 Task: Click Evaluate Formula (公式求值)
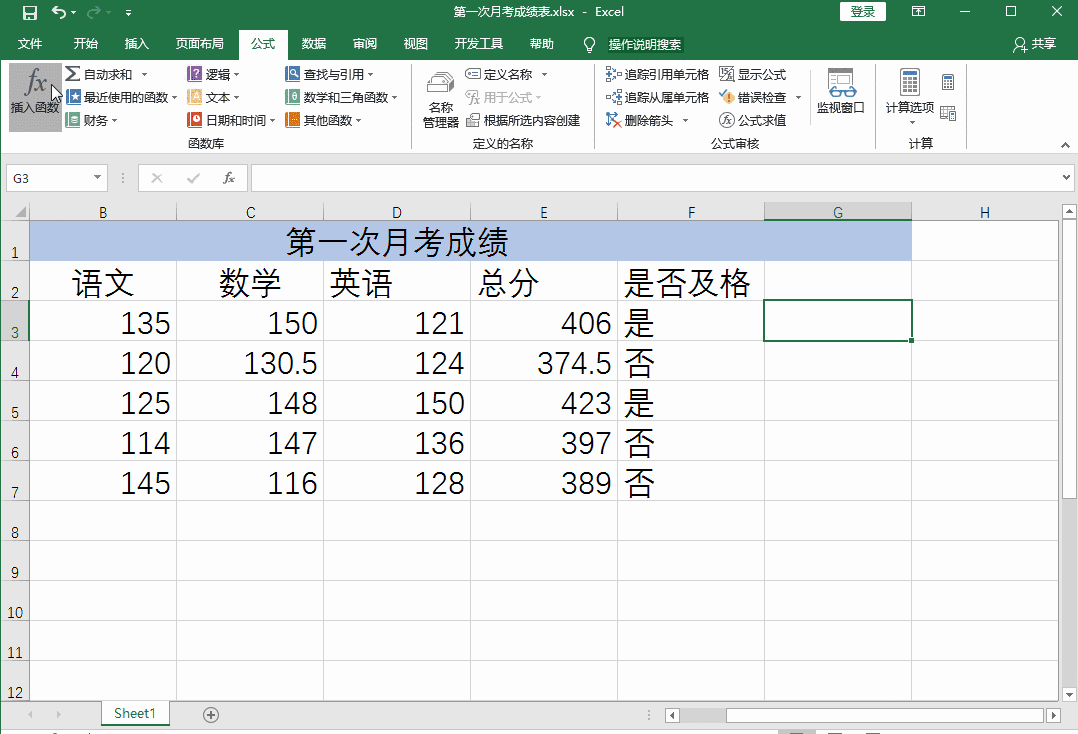(752, 120)
